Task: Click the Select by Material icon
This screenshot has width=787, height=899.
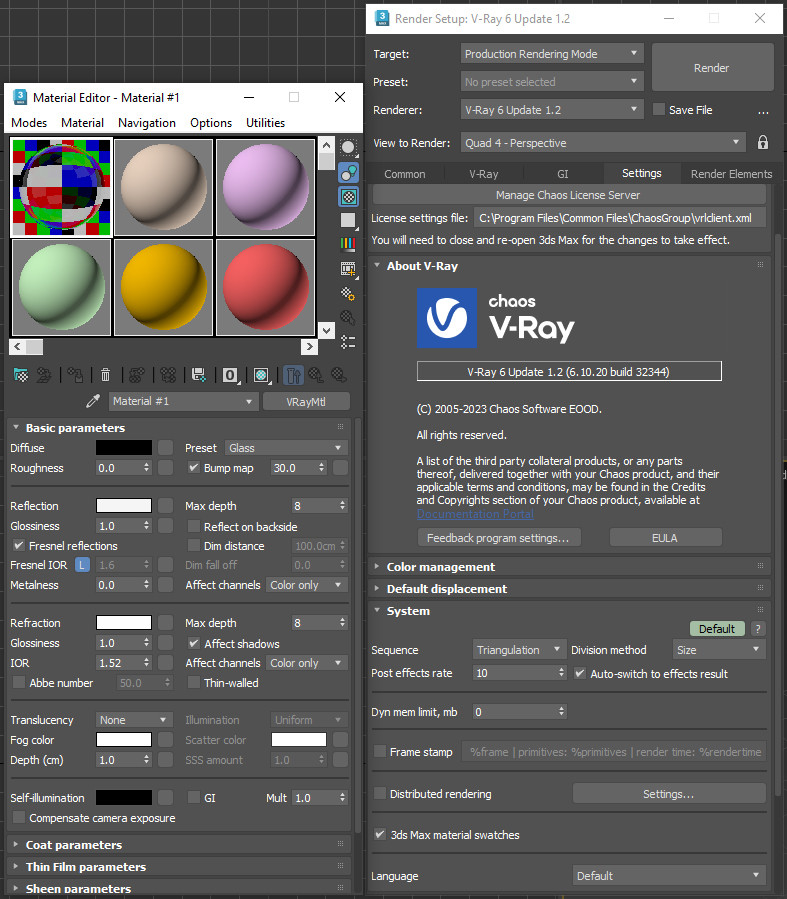Action: [348, 318]
